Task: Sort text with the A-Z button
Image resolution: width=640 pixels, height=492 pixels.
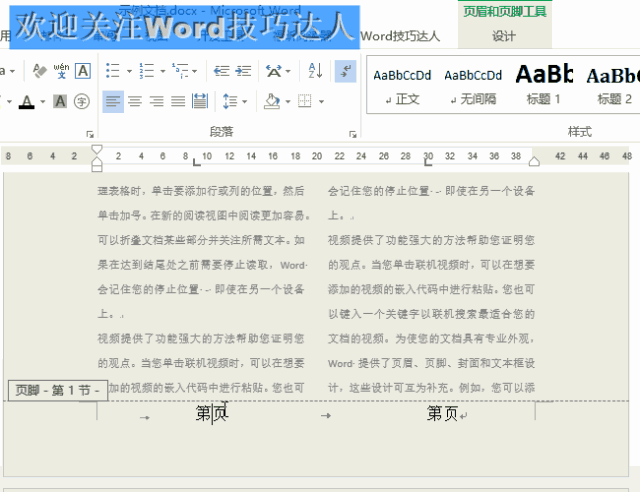Action: 316,71
